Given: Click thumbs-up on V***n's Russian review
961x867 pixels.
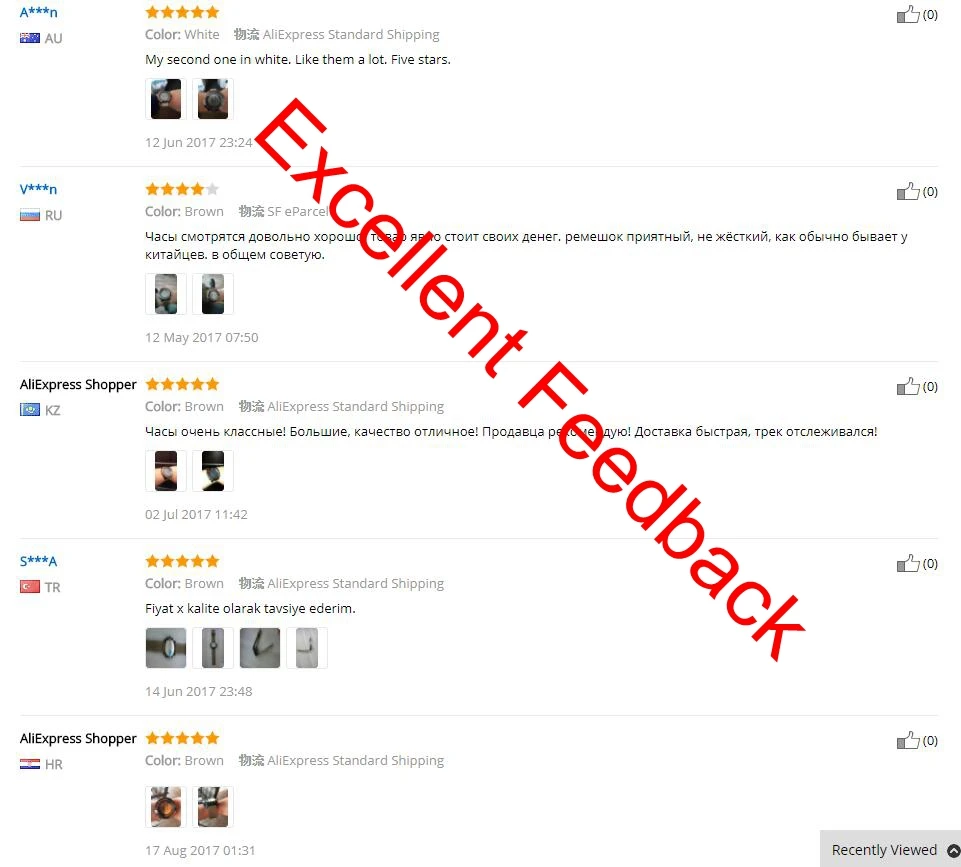Looking at the screenshot, I should click(x=908, y=191).
